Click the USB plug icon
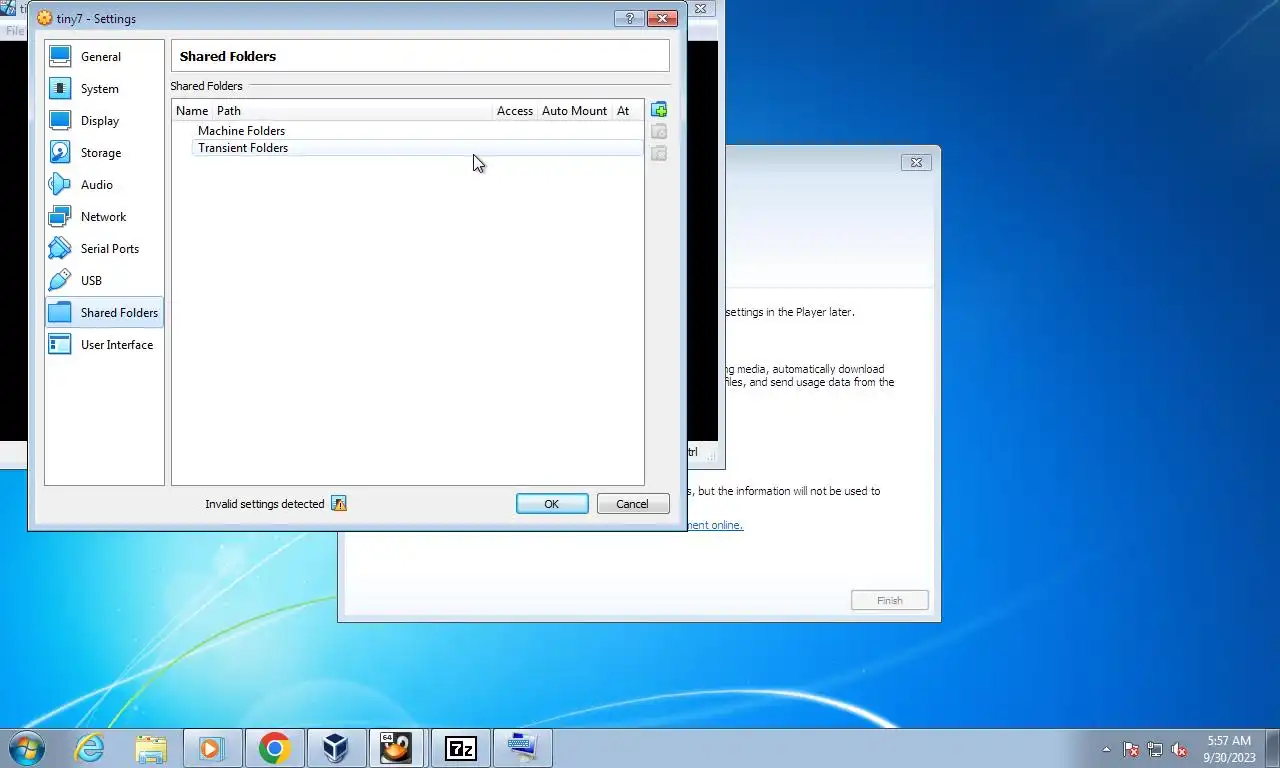Image resolution: width=1280 pixels, height=768 pixels. coord(60,281)
